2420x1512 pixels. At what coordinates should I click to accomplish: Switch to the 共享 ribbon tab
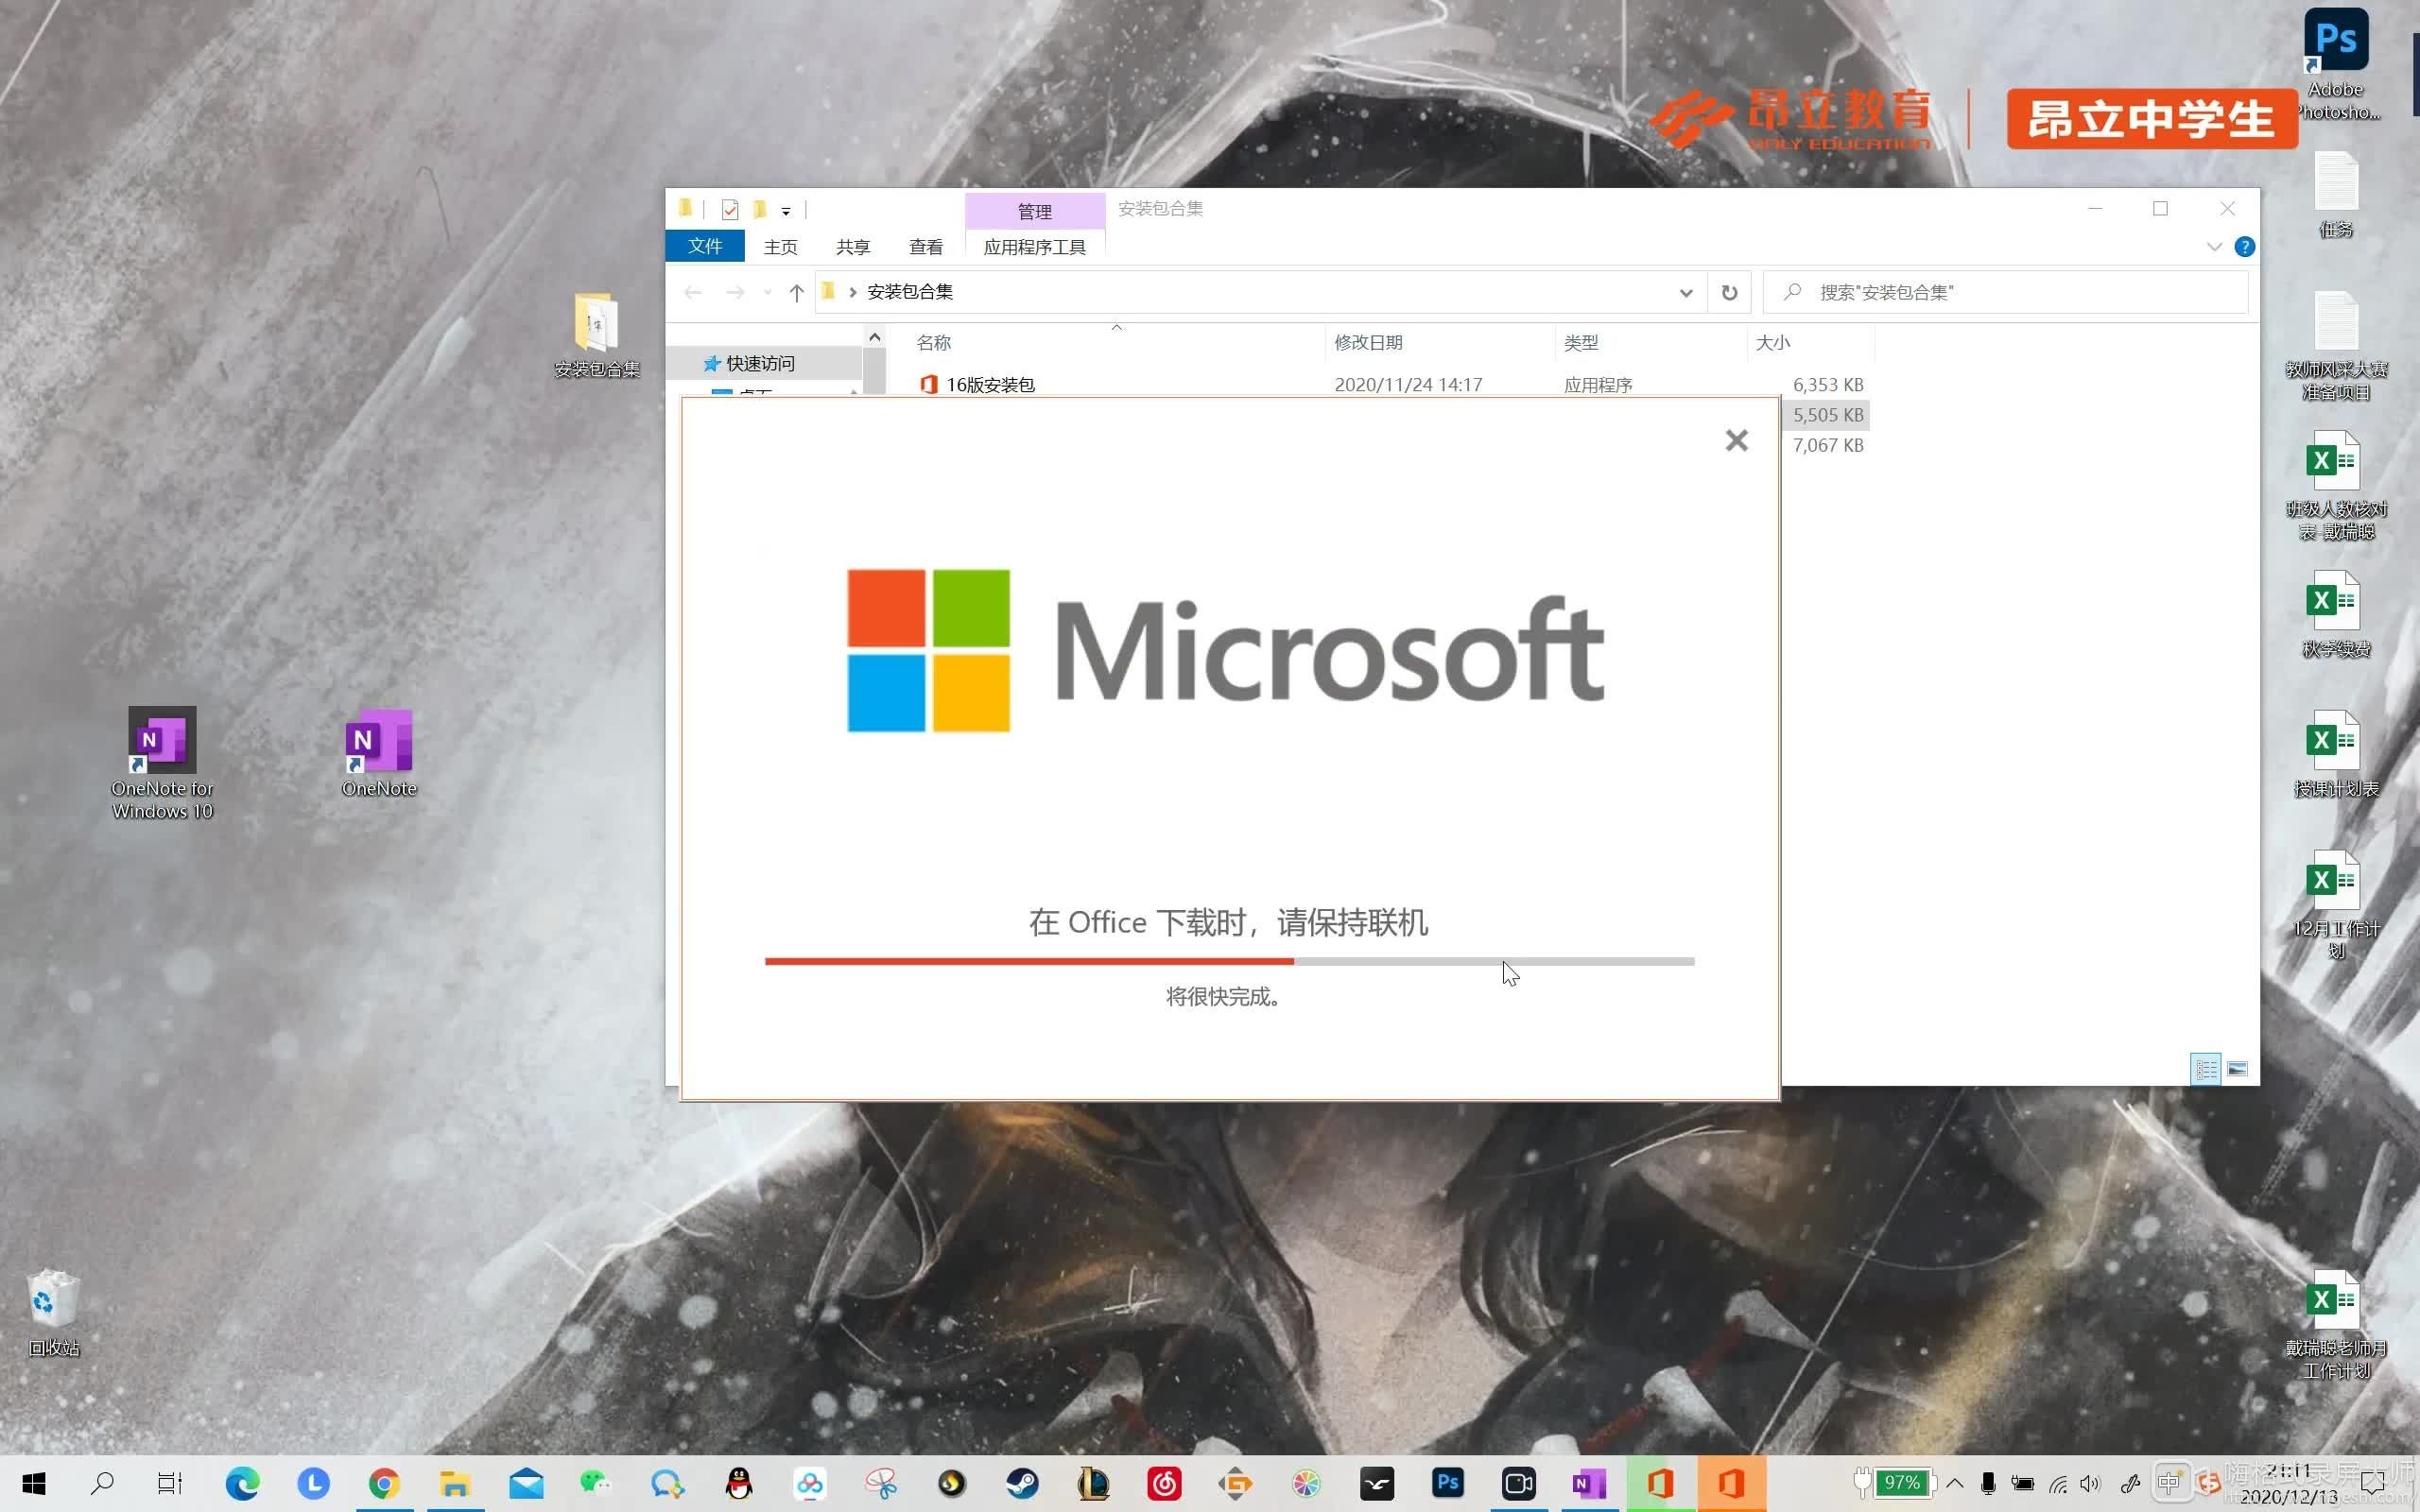click(x=853, y=246)
